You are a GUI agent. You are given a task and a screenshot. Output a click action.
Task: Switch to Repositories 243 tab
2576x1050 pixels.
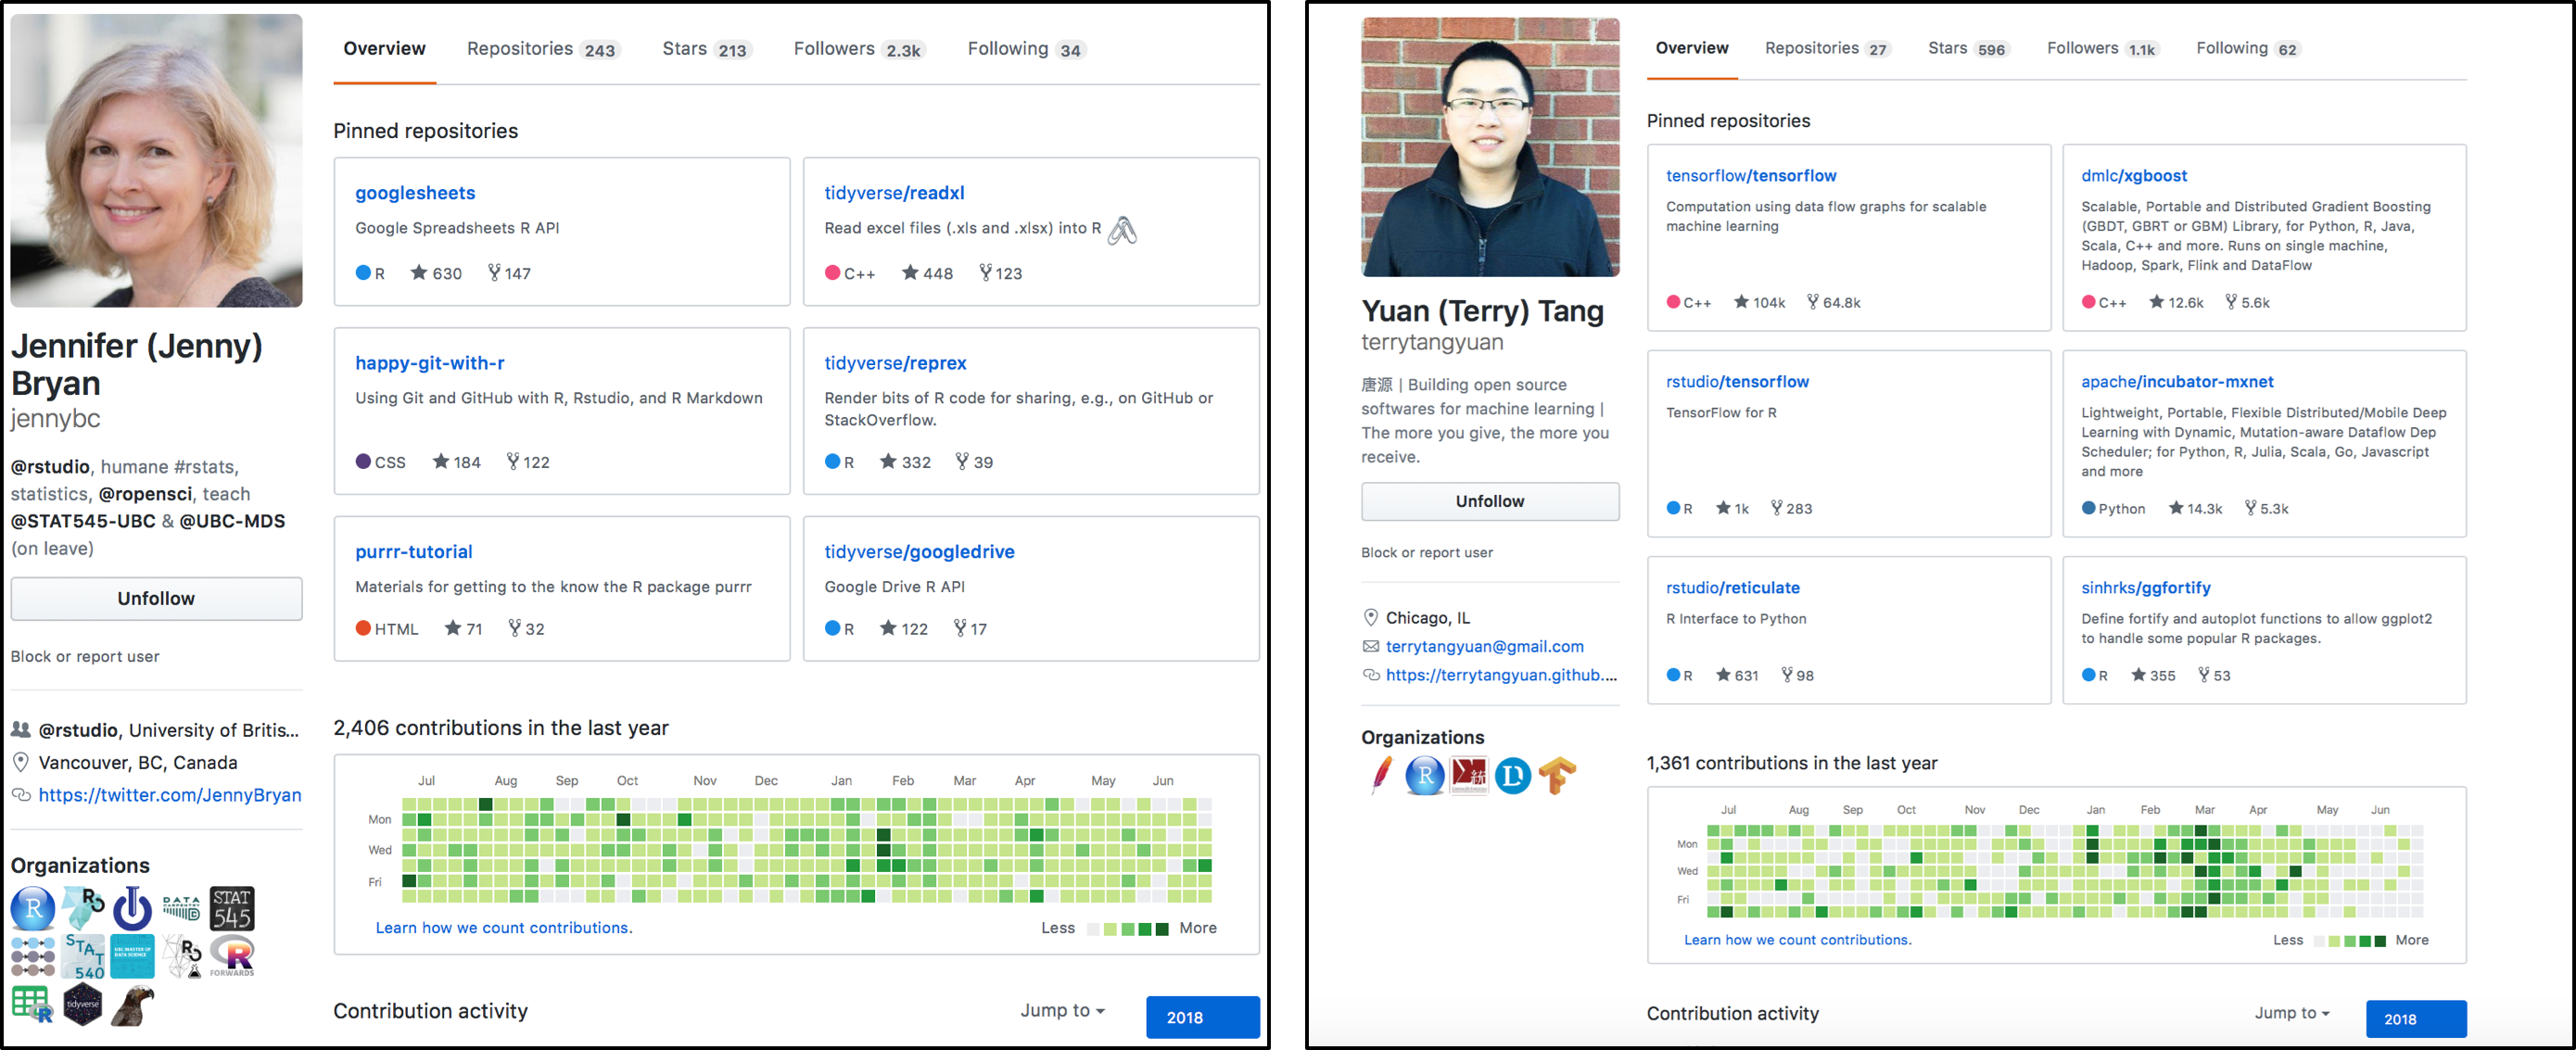click(543, 48)
